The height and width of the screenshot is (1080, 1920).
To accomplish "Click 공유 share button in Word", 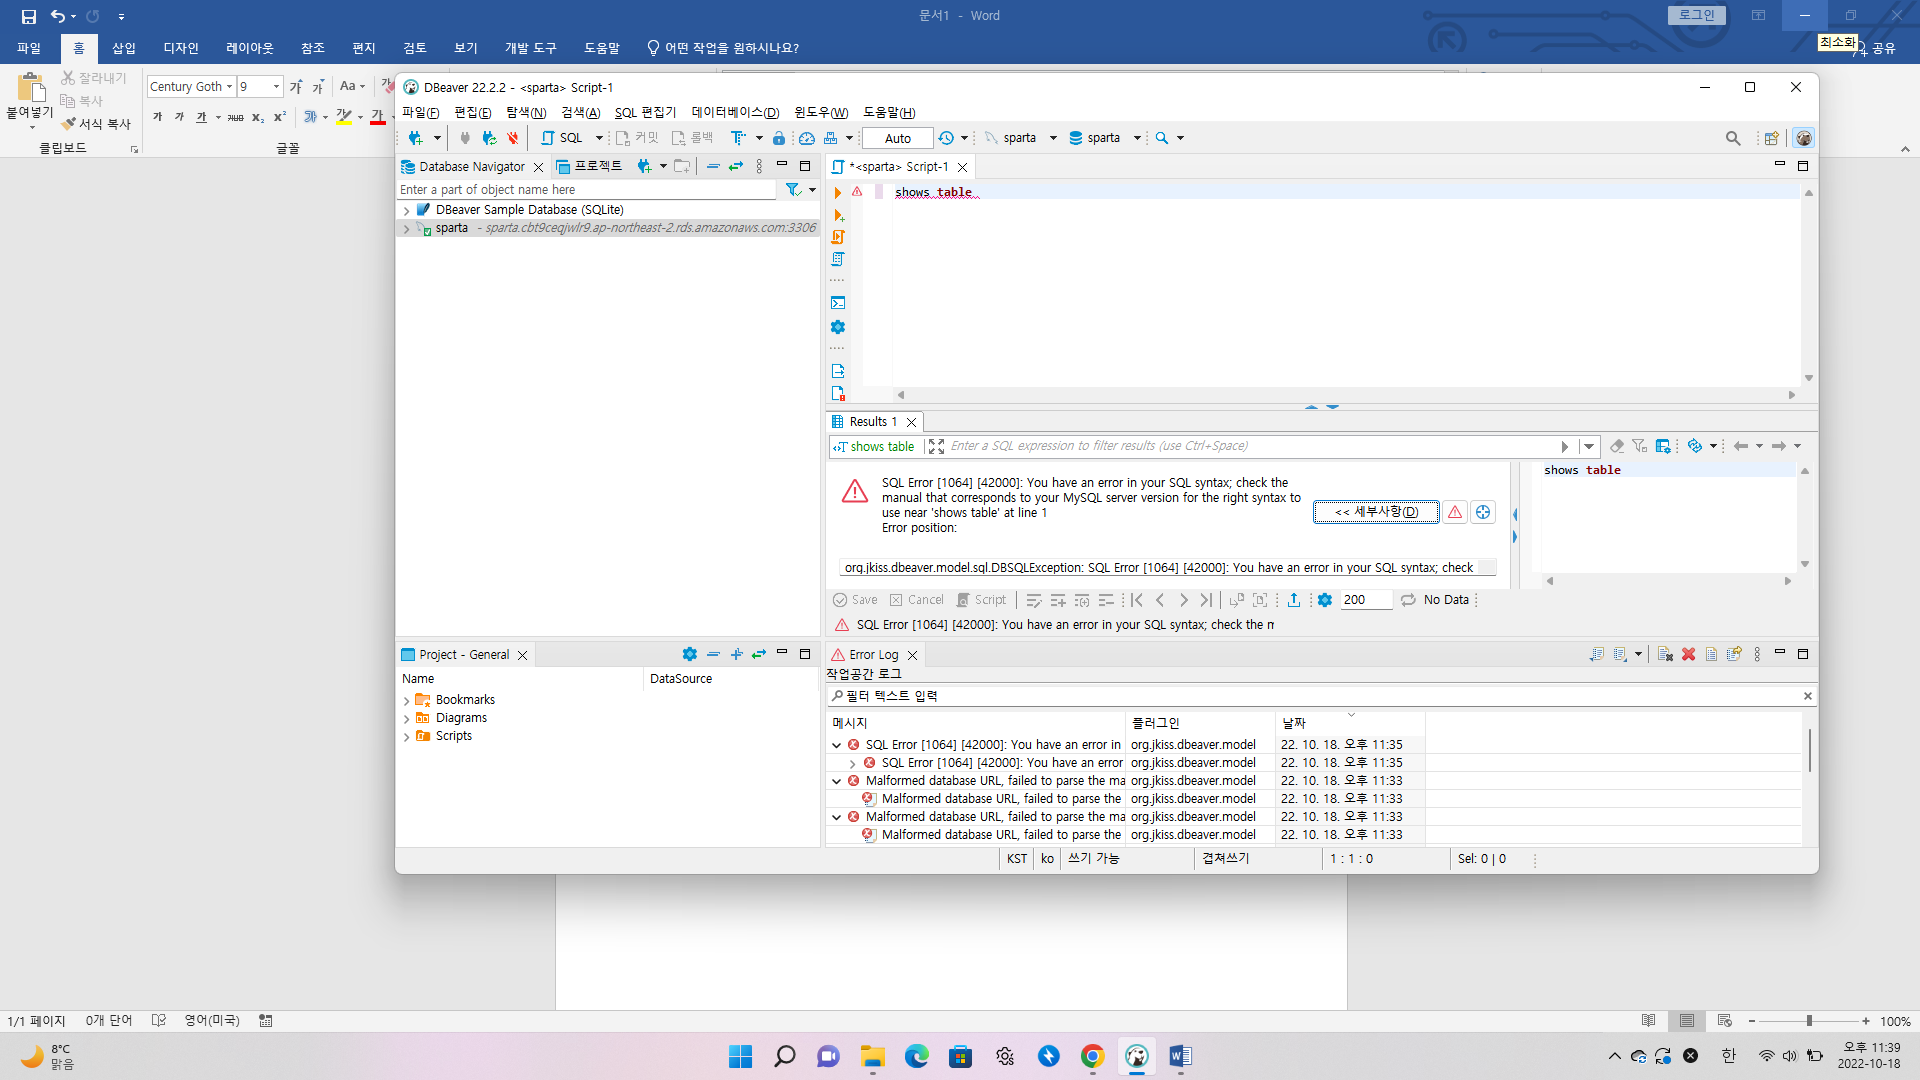I will coord(1876,48).
